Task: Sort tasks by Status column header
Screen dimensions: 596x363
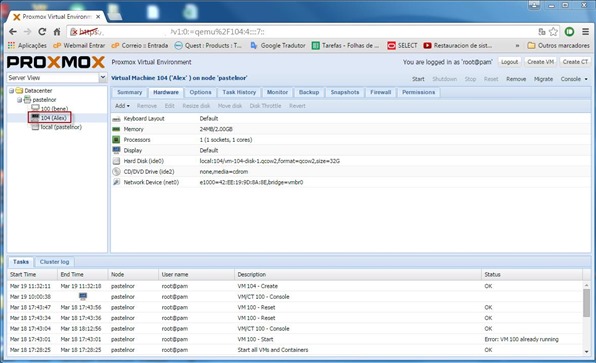Action: pos(532,274)
